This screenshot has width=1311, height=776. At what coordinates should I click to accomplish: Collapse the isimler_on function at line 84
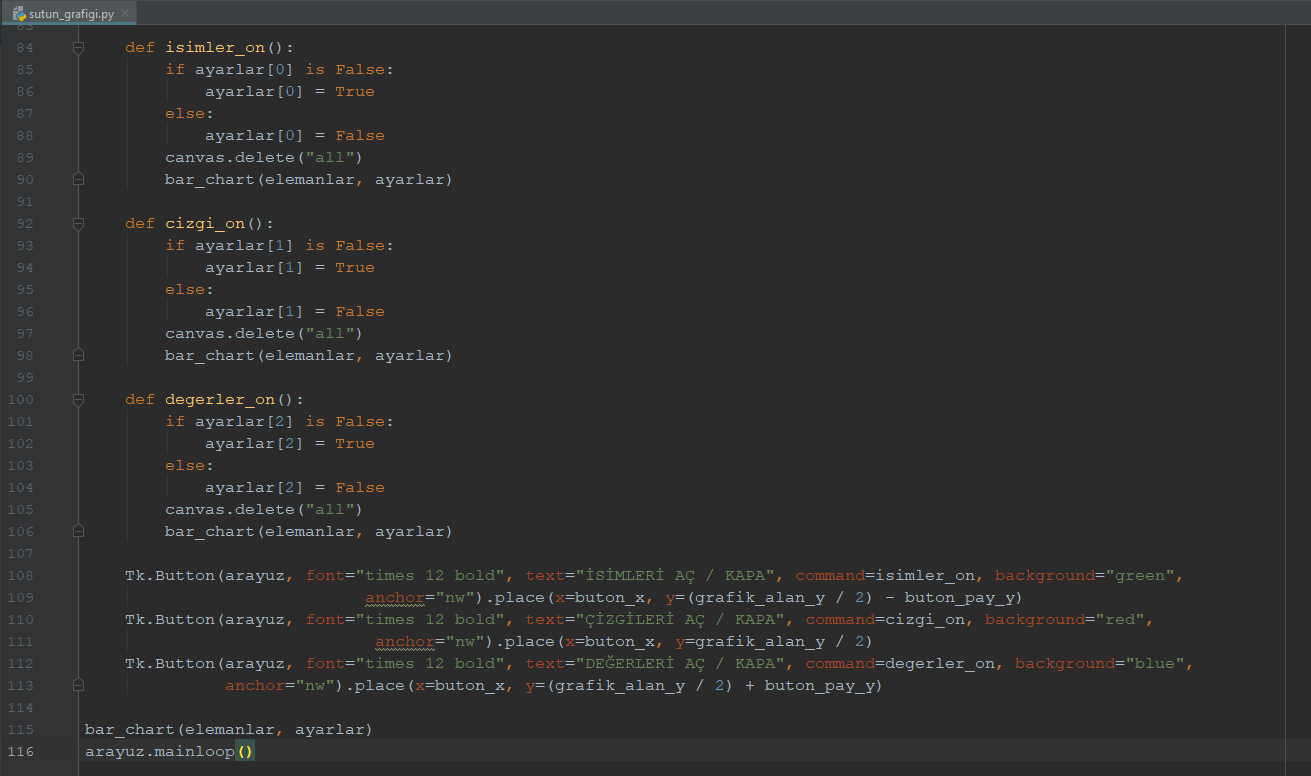point(79,48)
